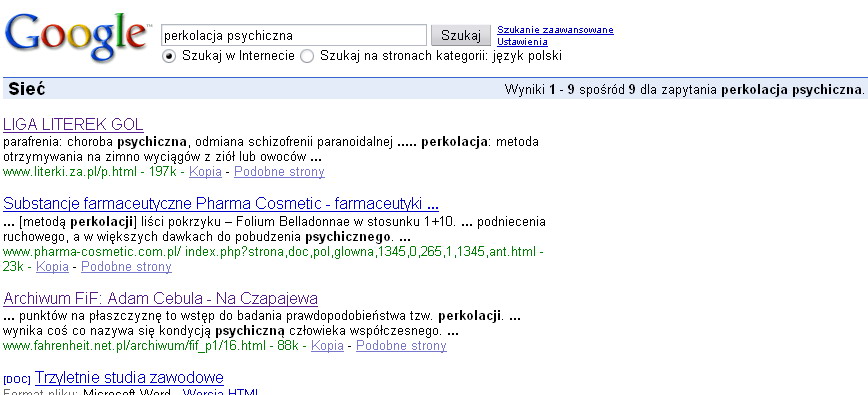Viewport: 868px width, 395px height.
Task: Open Szukanie zaawansowane link
Action: pos(555,30)
